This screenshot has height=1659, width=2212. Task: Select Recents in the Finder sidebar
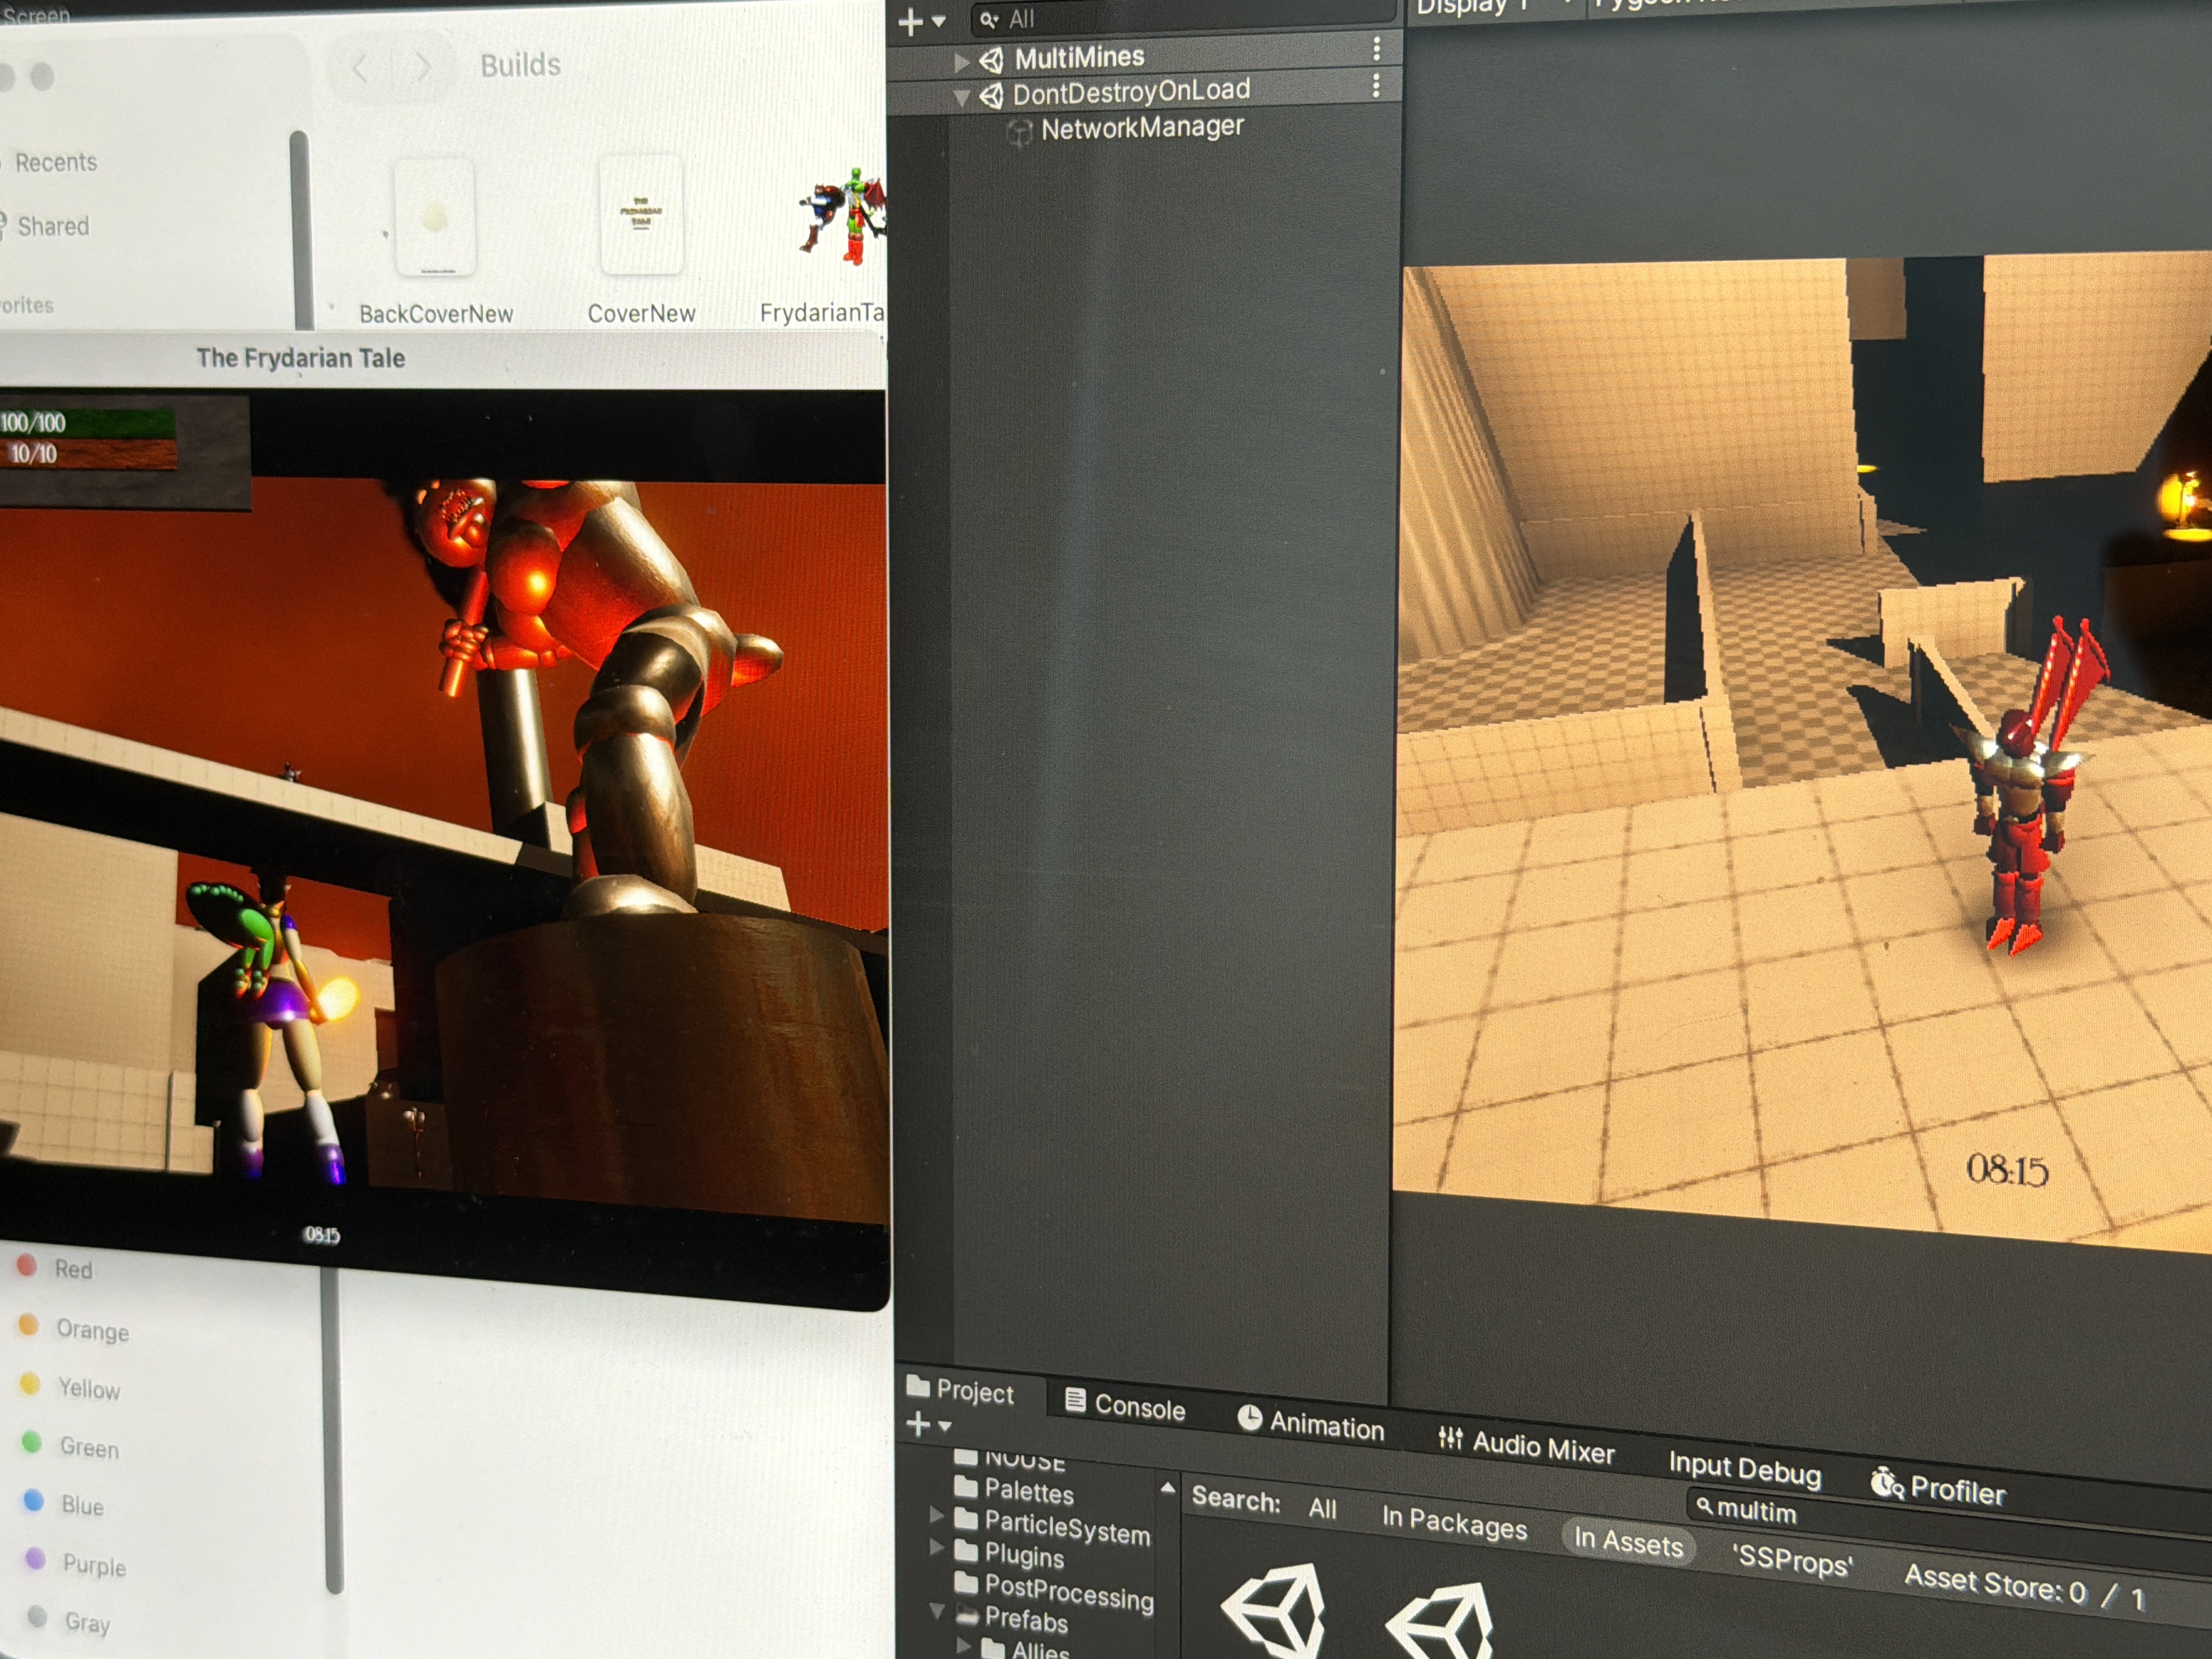tap(56, 162)
